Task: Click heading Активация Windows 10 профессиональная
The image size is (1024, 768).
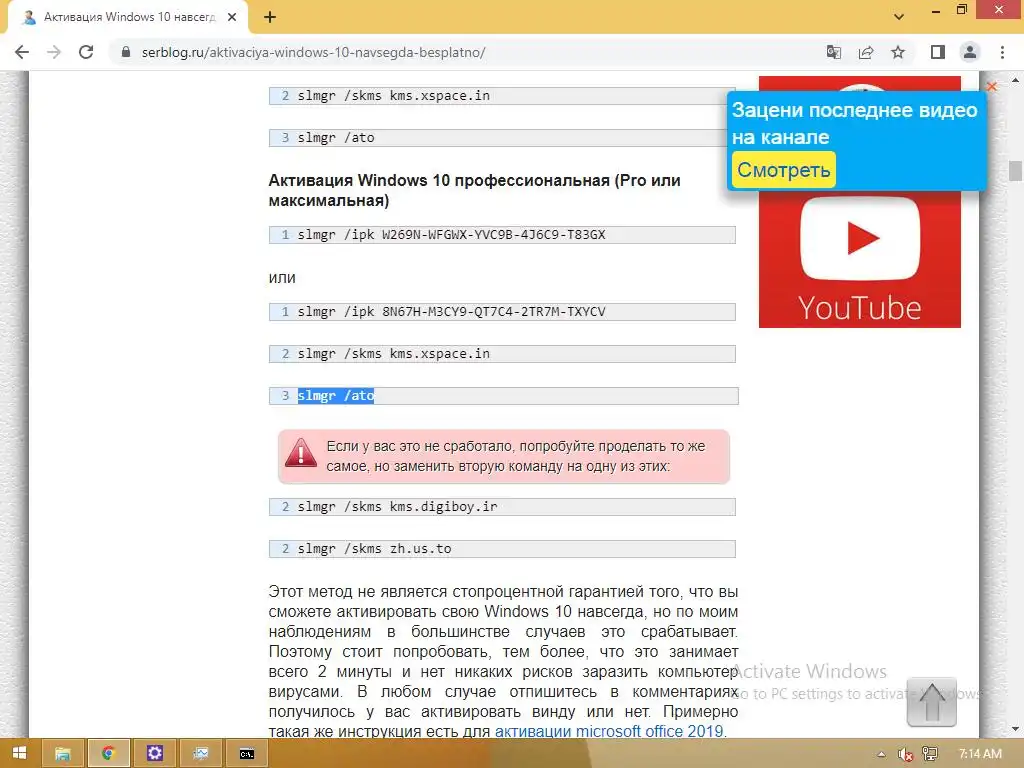Action: [474, 190]
